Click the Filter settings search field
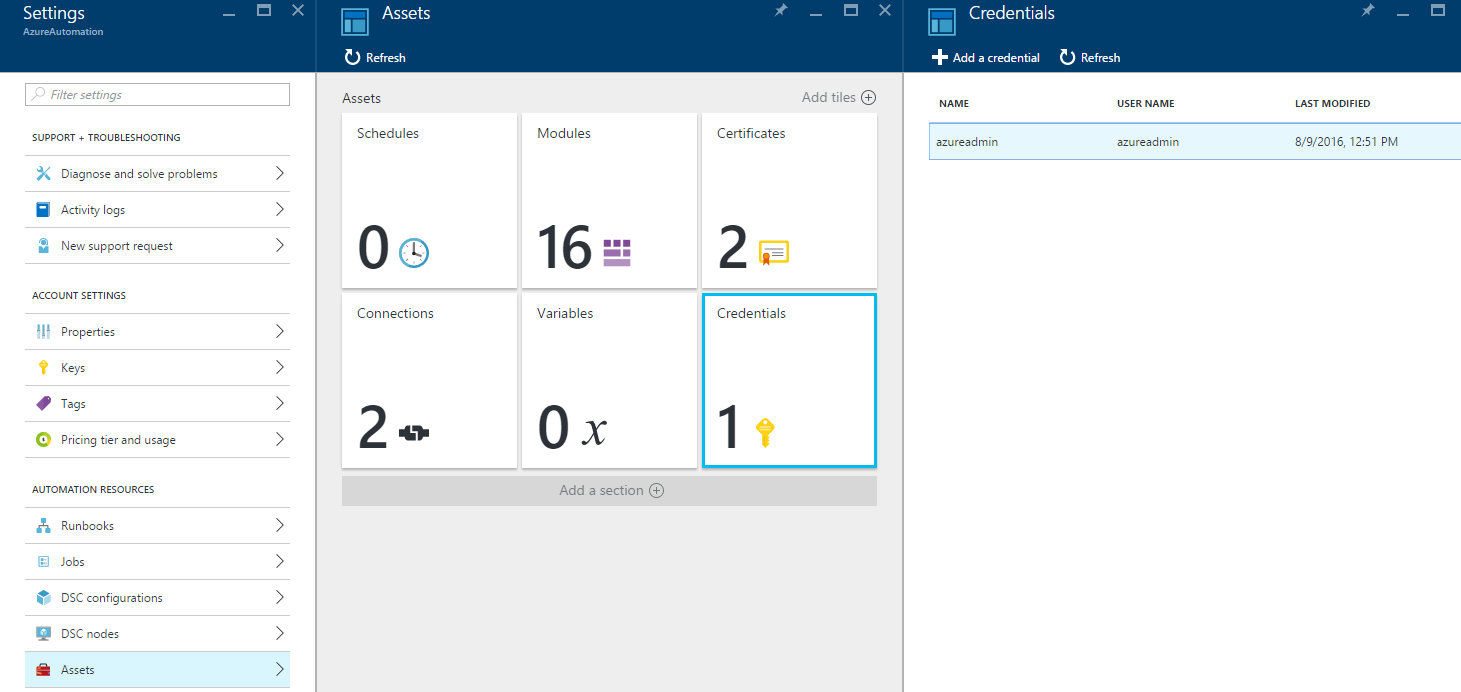Image resolution: width=1461 pixels, height=692 pixels. coord(157,93)
